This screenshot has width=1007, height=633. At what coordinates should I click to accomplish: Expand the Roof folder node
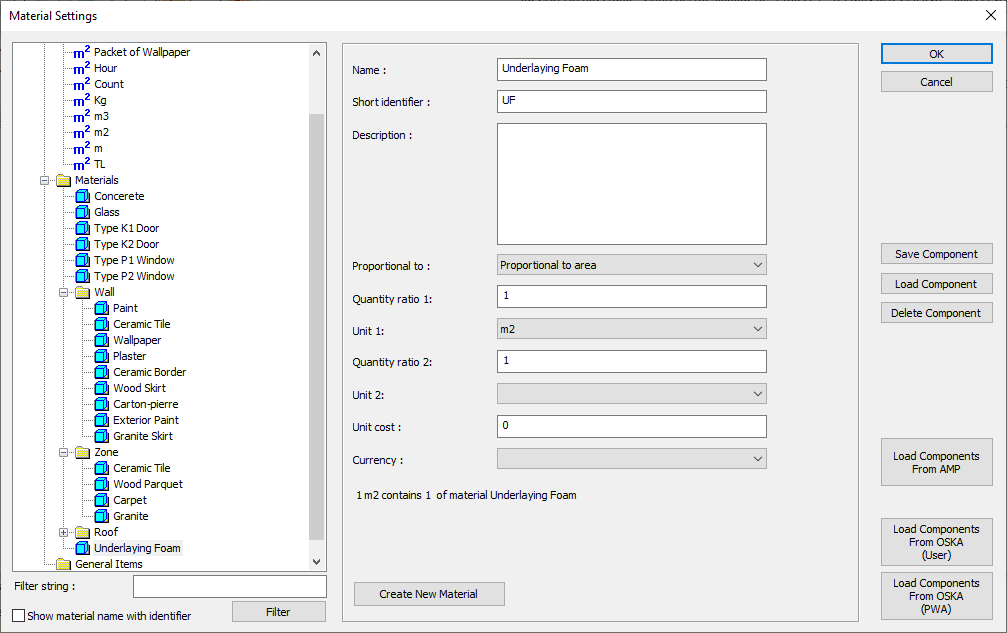click(64, 532)
